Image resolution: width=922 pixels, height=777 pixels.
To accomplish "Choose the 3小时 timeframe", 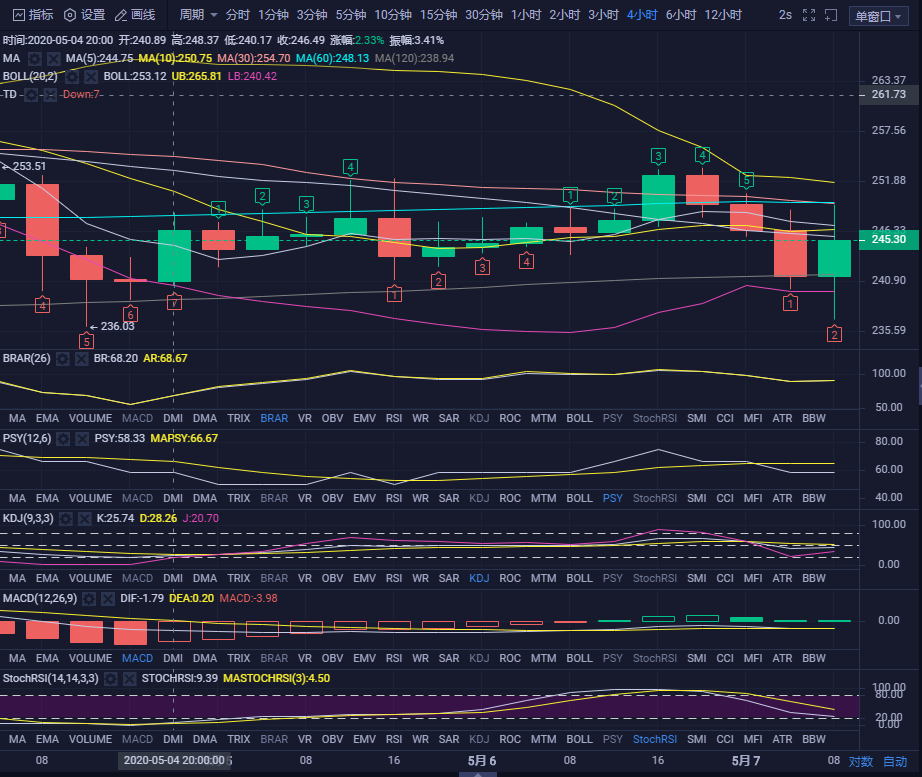I will pyautogui.click(x=603, y=15).
